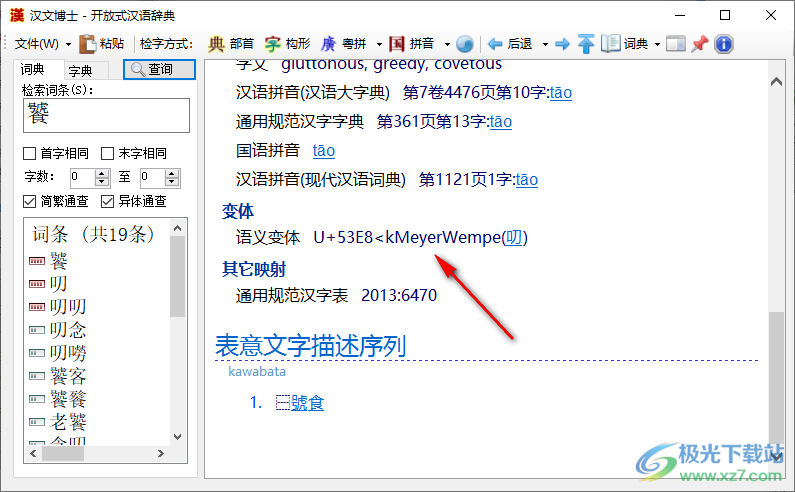Click the up-arrow top icon

pos(586,44)
